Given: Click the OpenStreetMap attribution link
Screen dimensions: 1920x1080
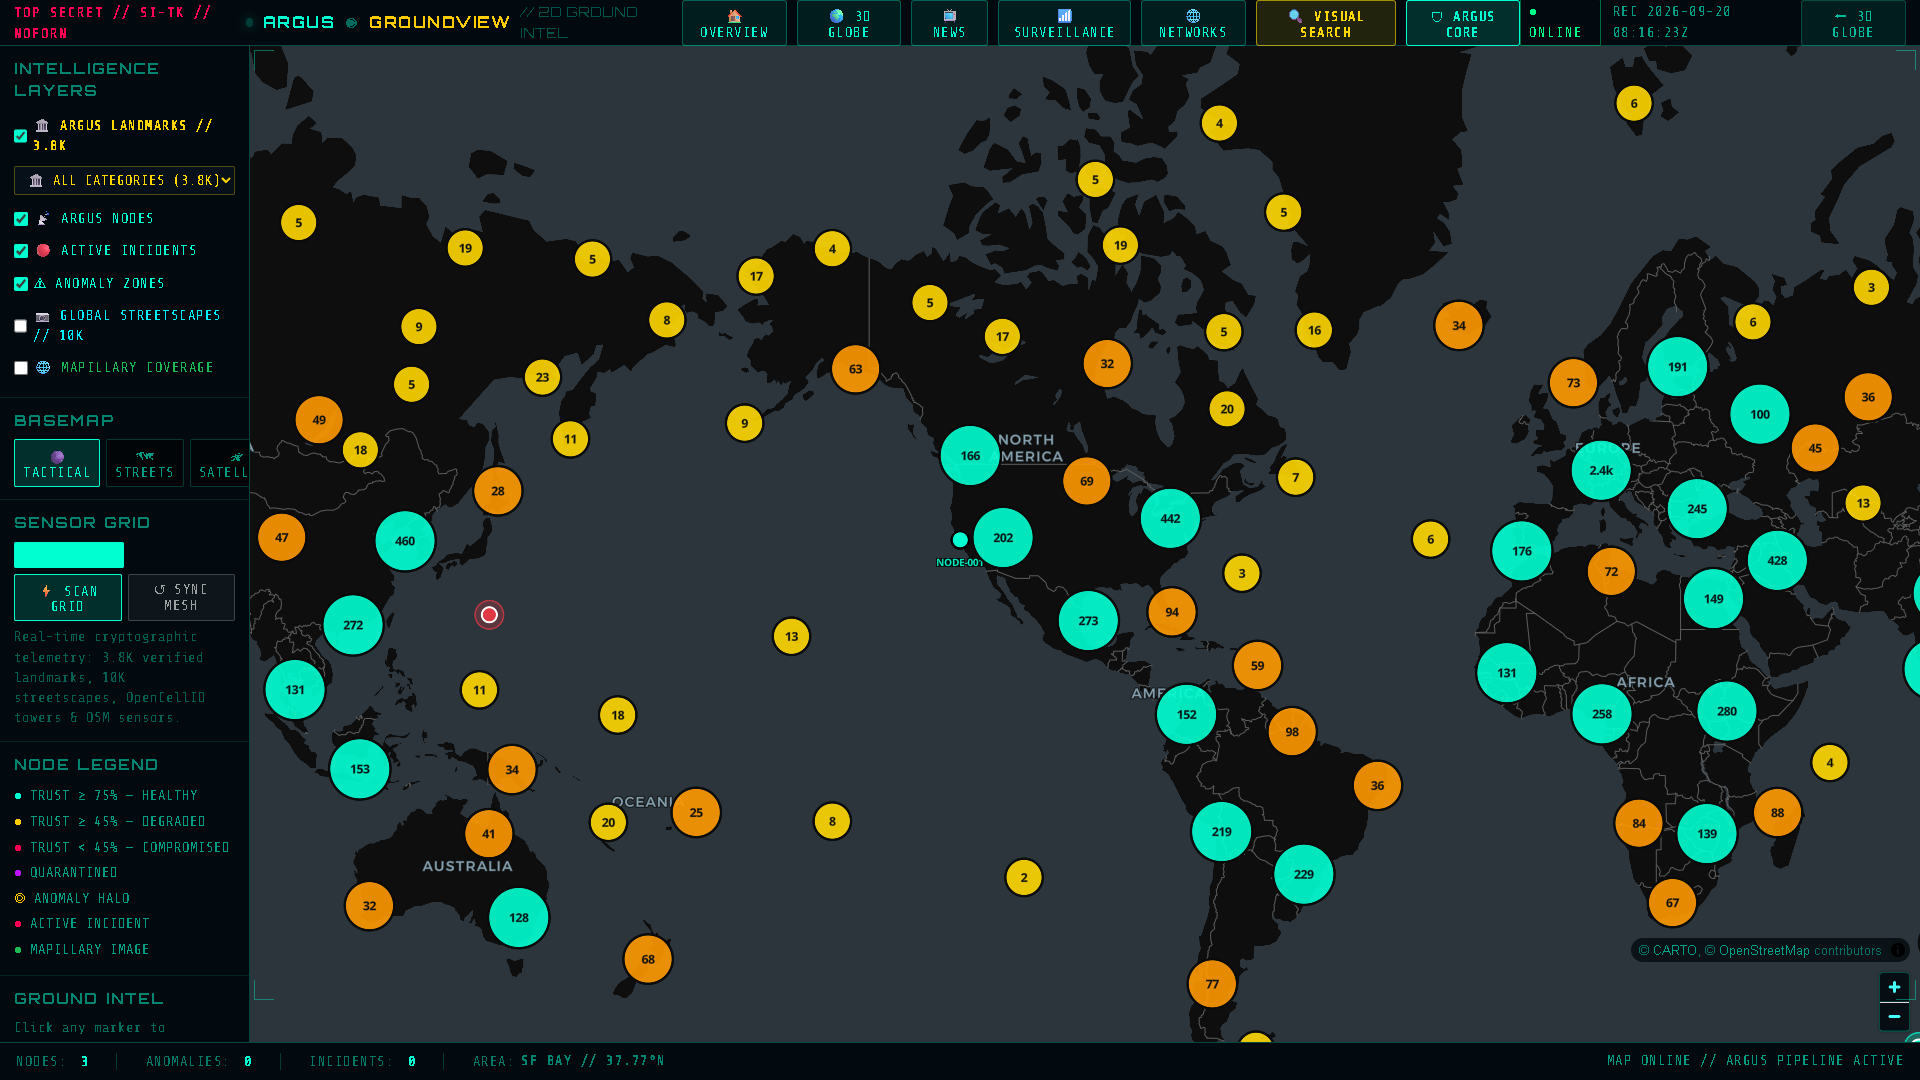Looking at the screenshot, I should [x=1765, y=950].
